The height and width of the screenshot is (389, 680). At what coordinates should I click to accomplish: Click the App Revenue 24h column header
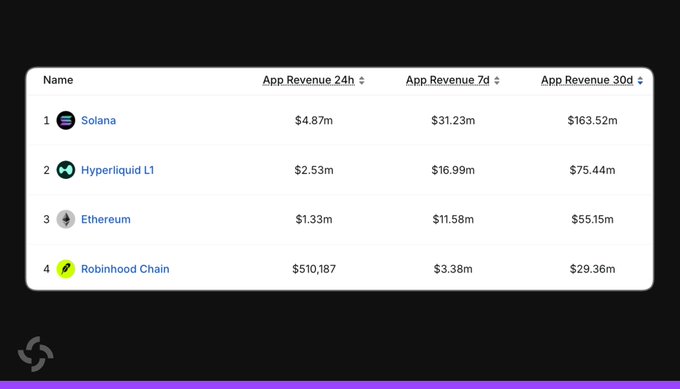pyautogui.click(x=308, y=80)
